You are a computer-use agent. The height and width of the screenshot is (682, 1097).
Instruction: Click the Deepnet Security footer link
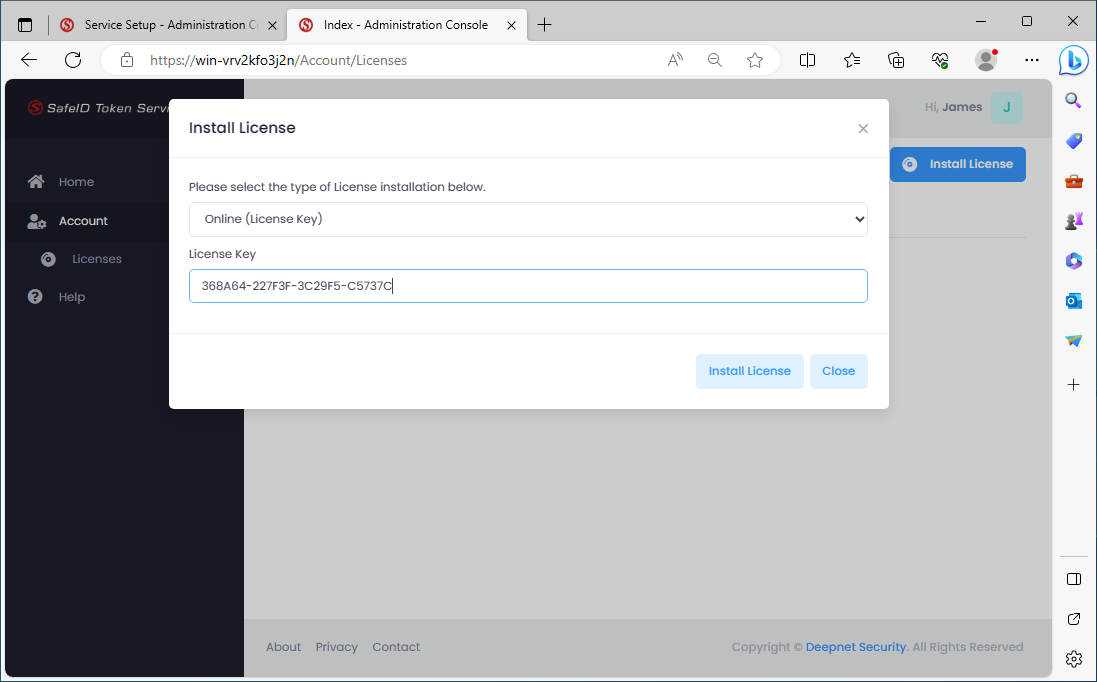click(x=856, y=647)
